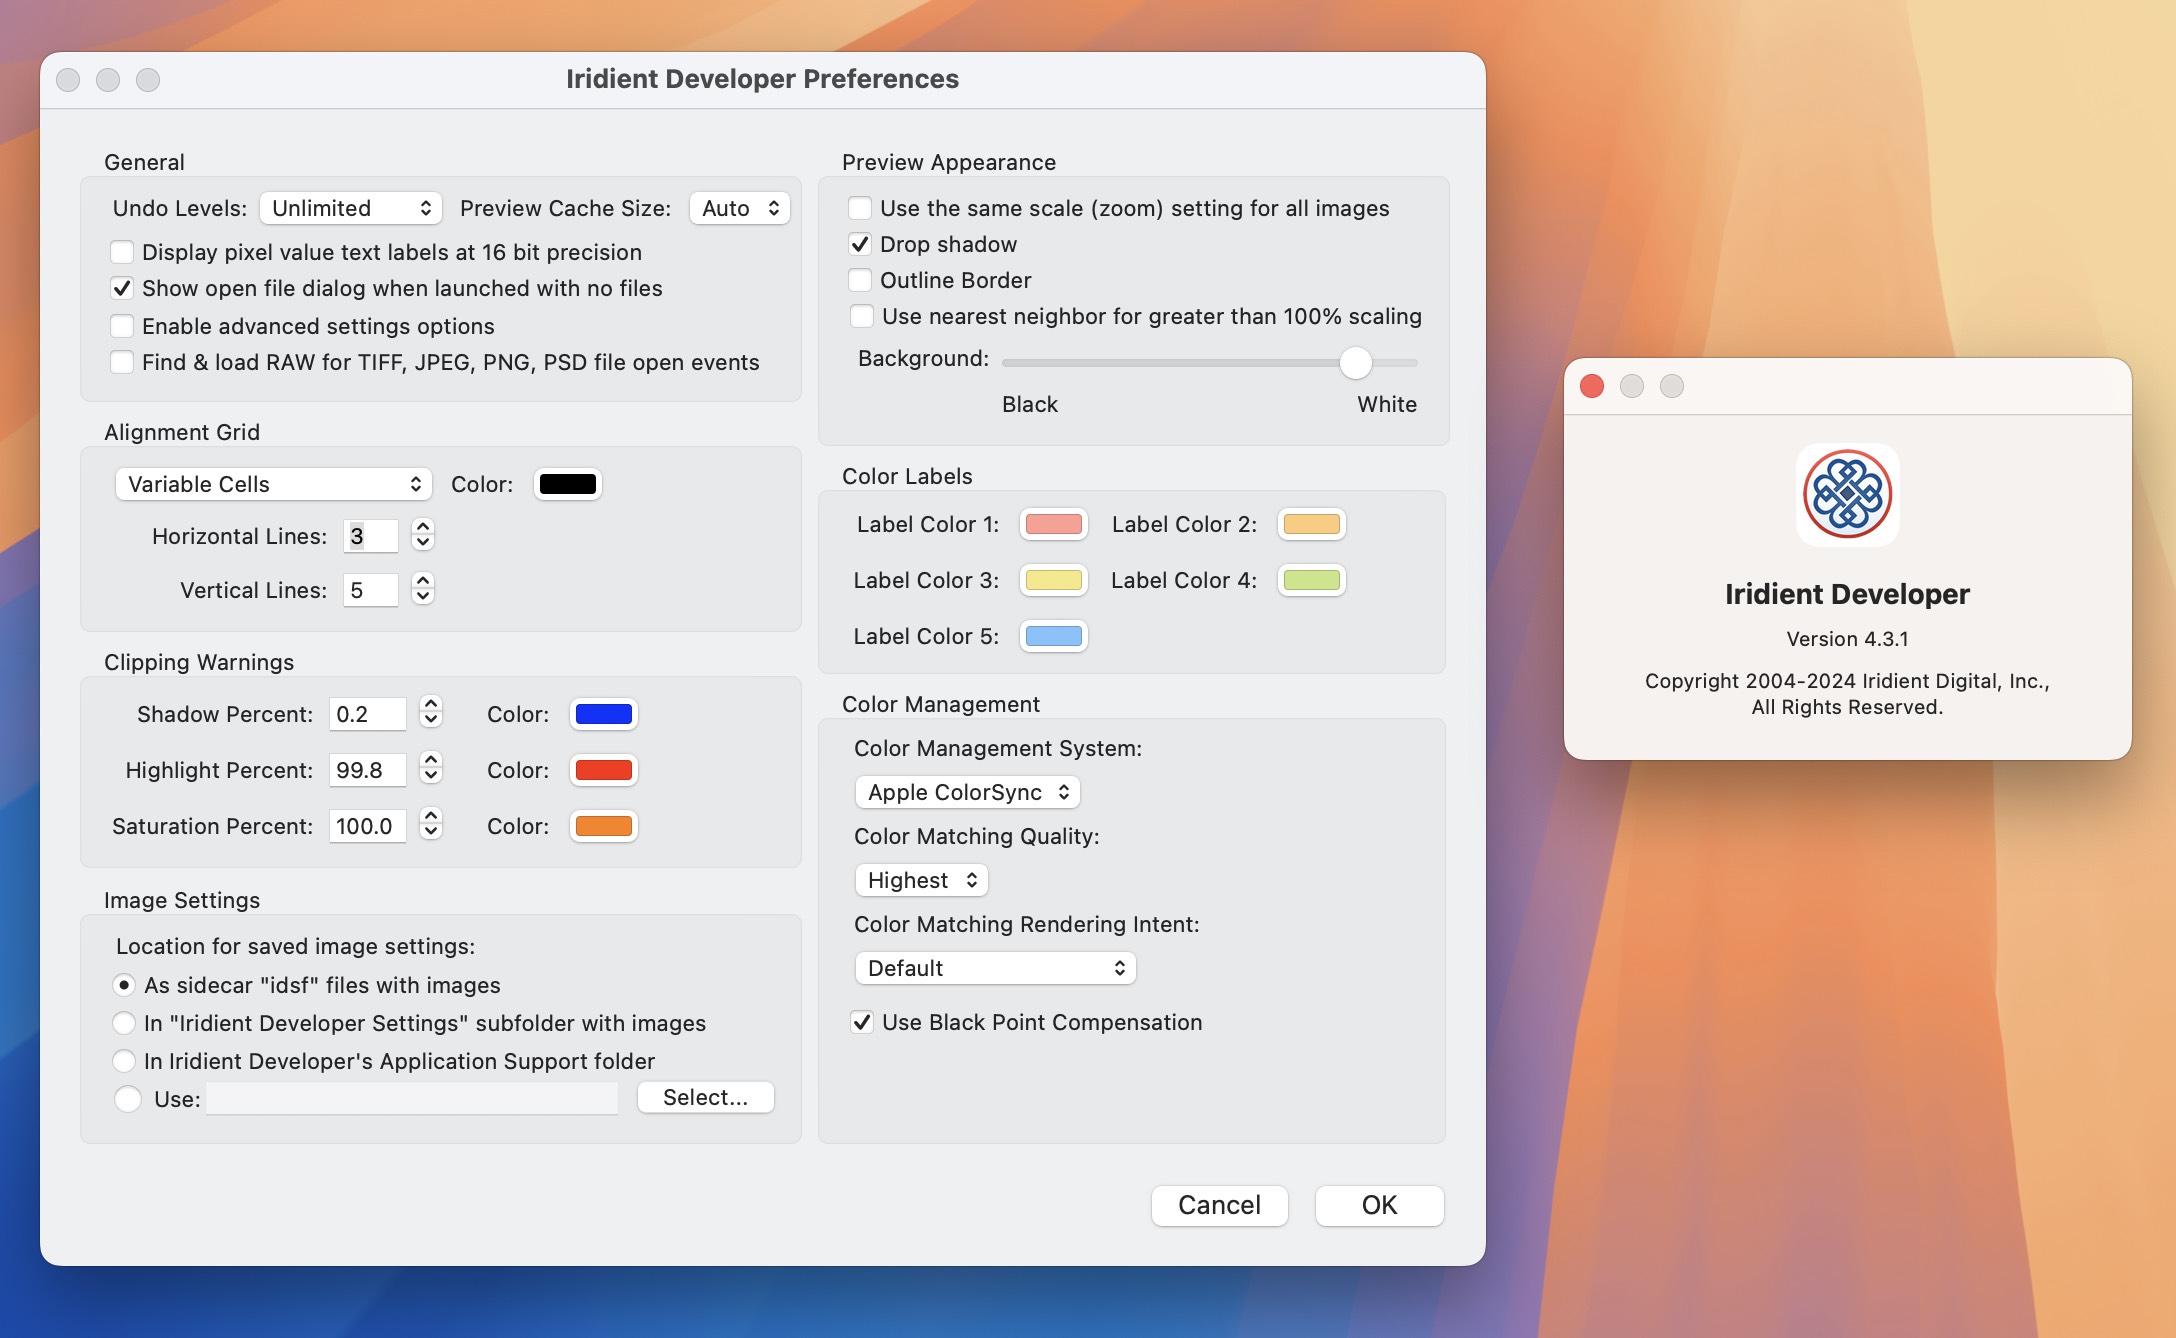Select As sidecar idsf files radio option
Viewport: 2176px width, 1338px height.
click(124, 985)
